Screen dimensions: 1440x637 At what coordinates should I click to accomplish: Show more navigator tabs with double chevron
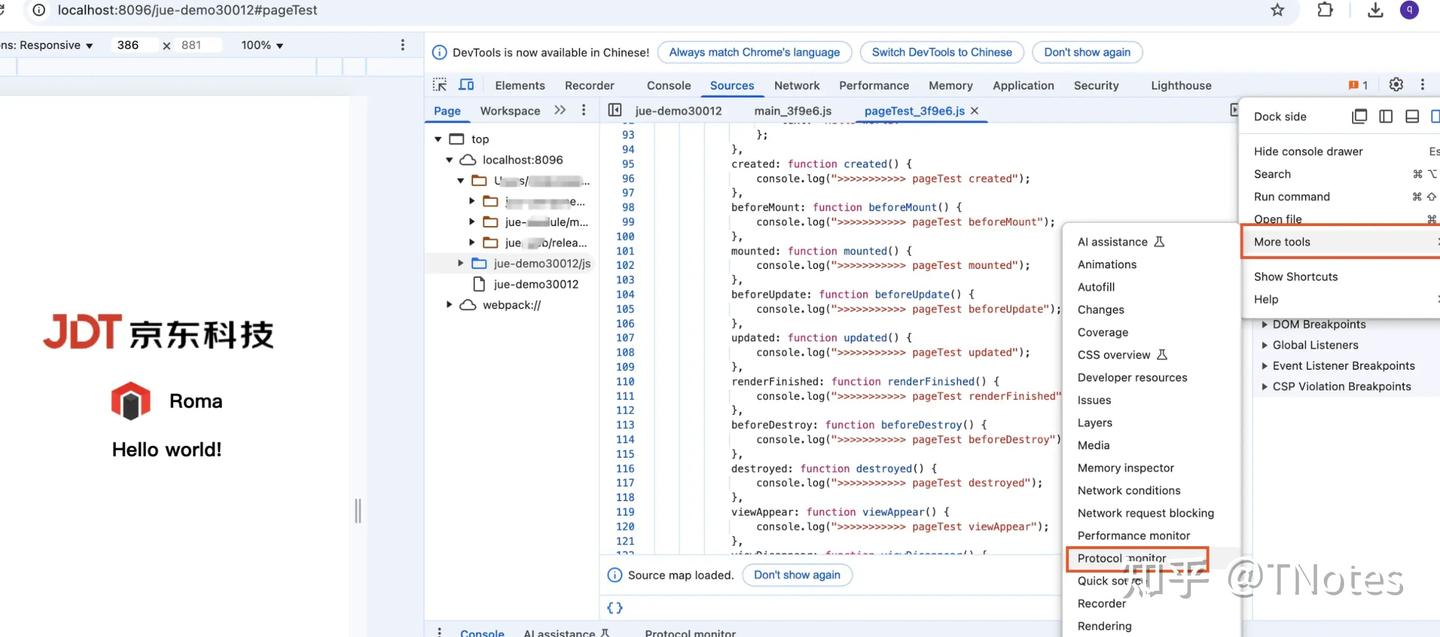coord(560,110)
